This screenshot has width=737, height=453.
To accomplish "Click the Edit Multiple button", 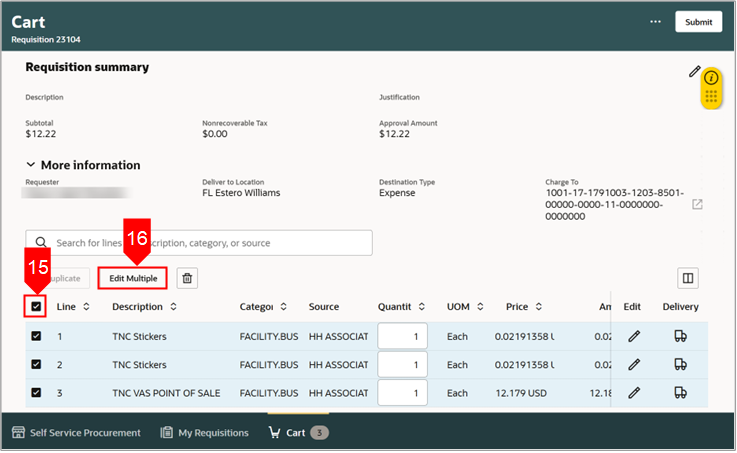I will coord(133,278).
